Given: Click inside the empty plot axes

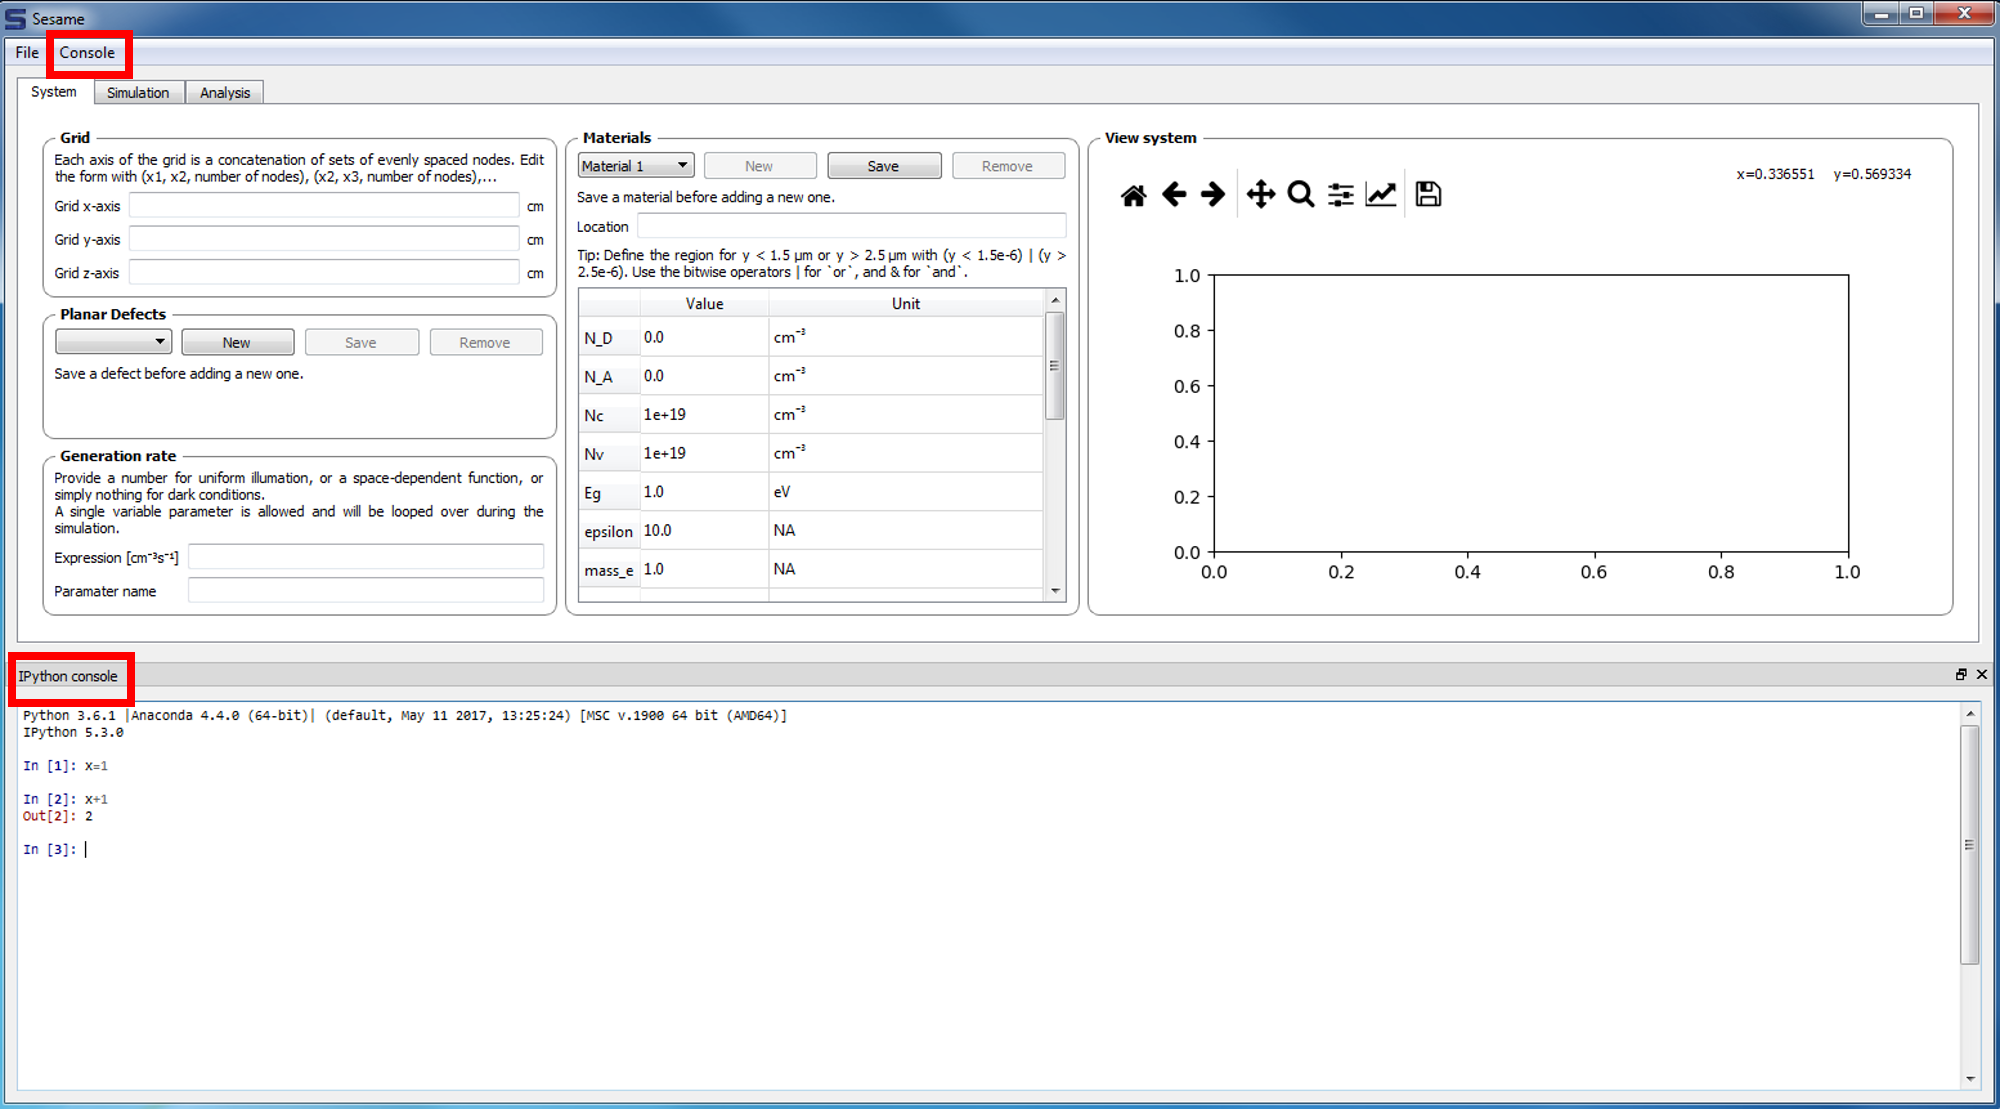Looking at the screenshot, I should point(1531,413).
